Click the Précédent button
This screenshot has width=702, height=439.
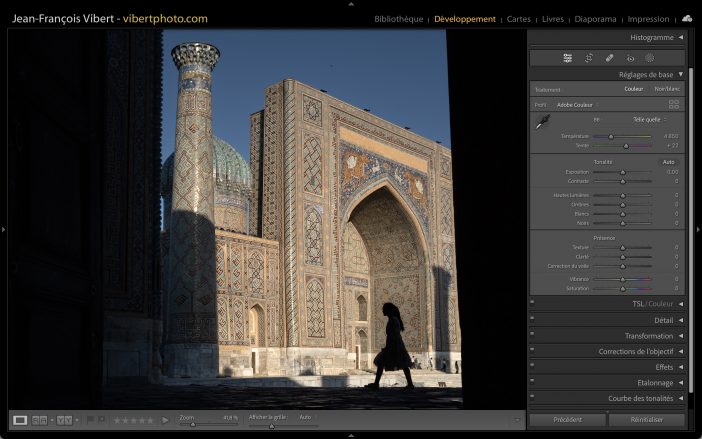(x=567, y=420)
